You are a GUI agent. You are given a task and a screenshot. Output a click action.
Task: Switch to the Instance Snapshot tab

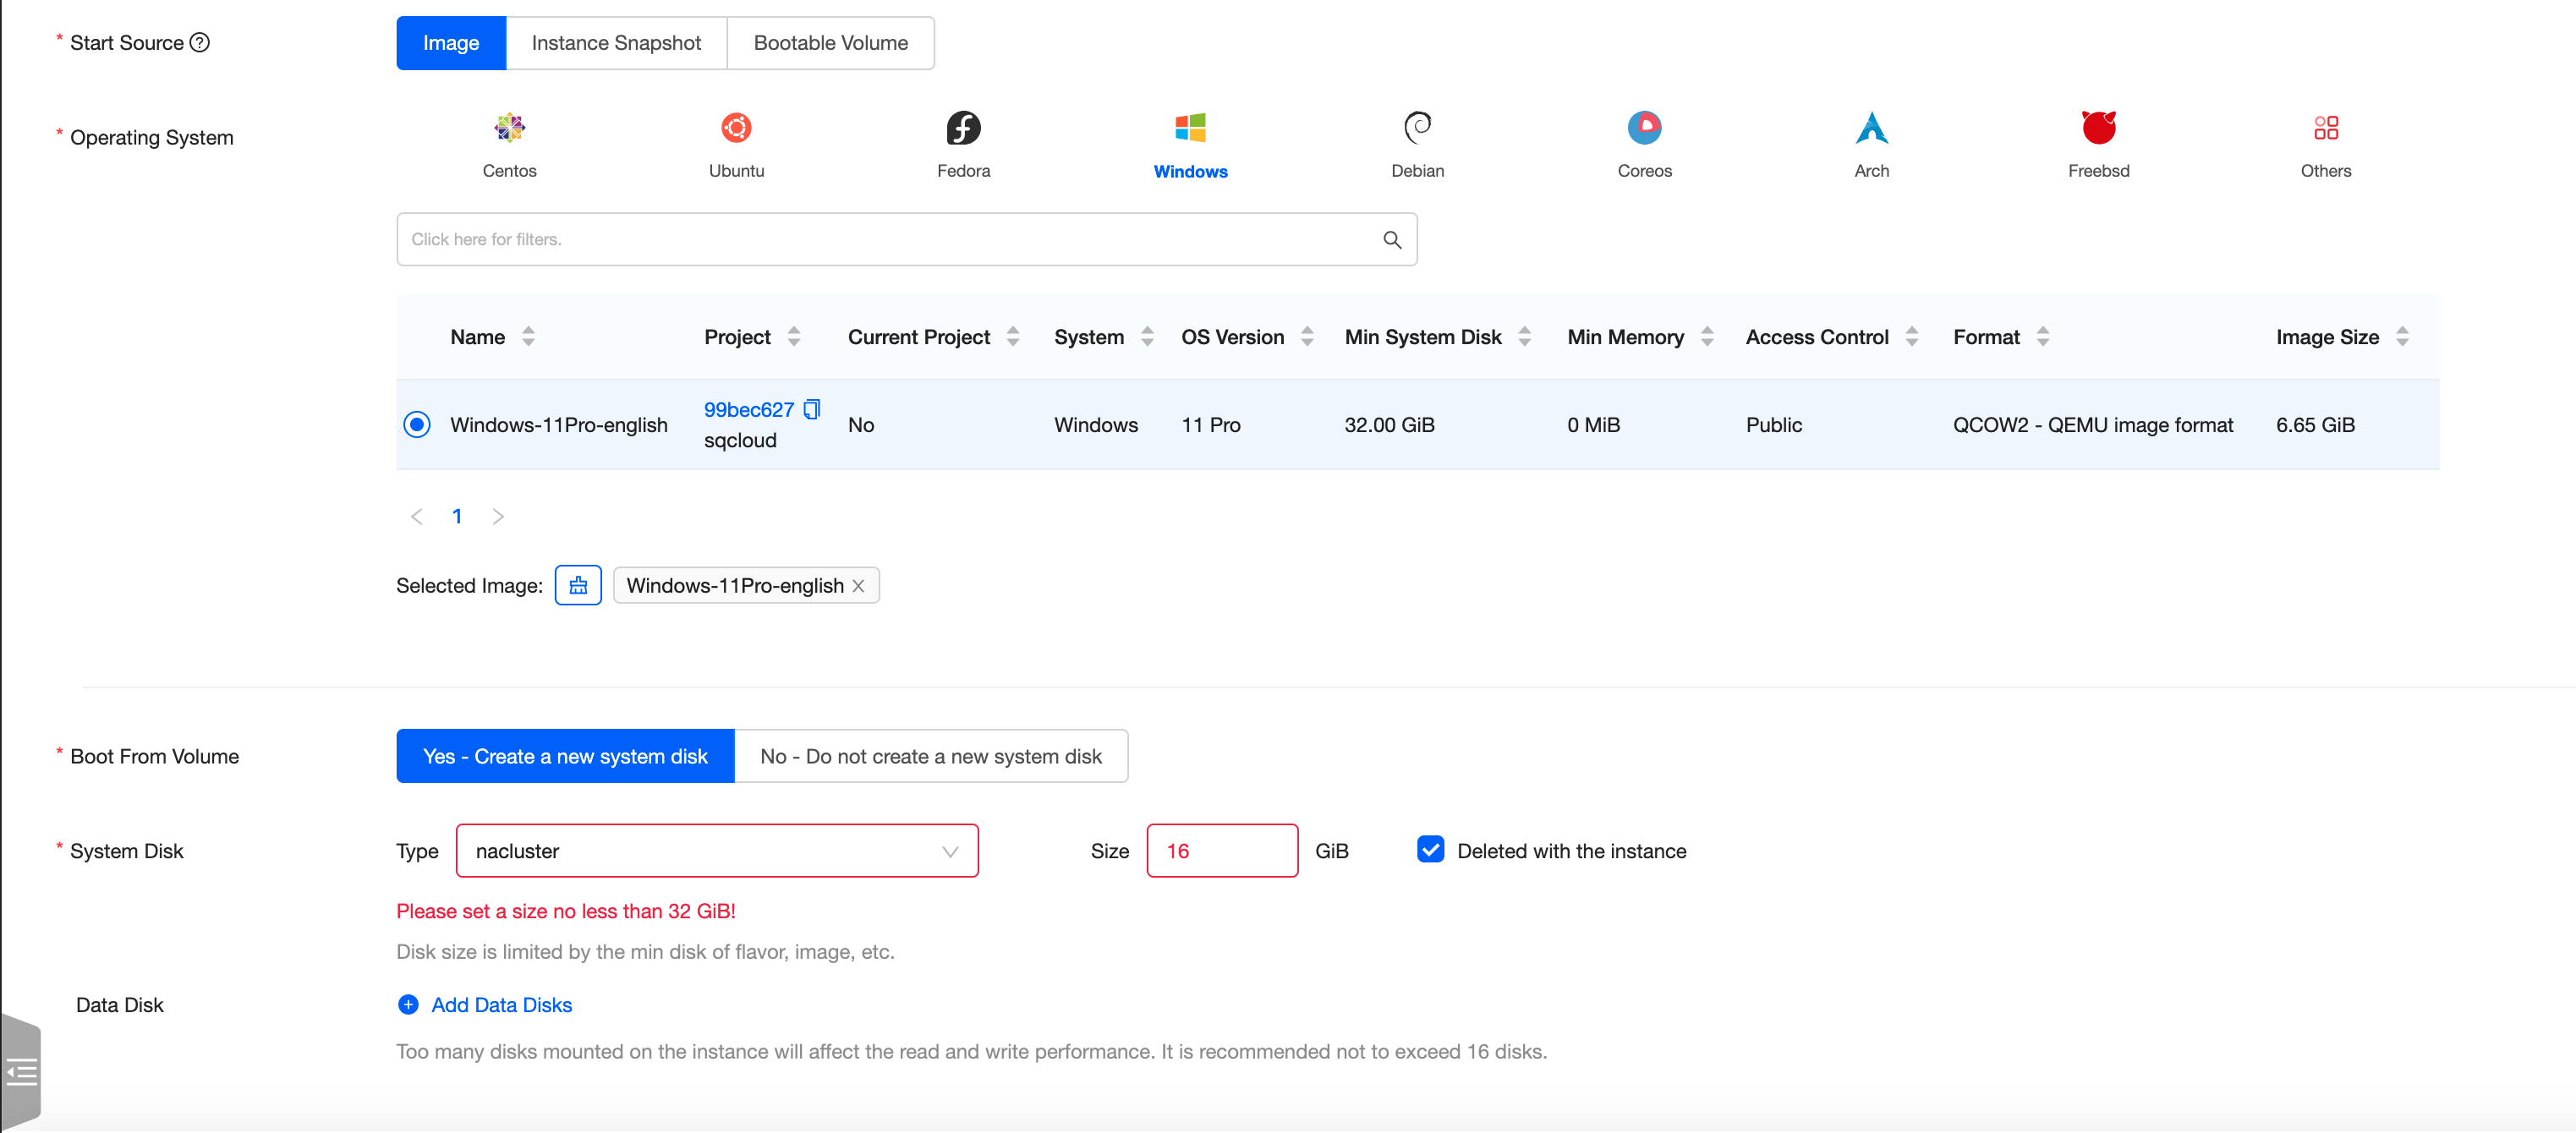616,43
